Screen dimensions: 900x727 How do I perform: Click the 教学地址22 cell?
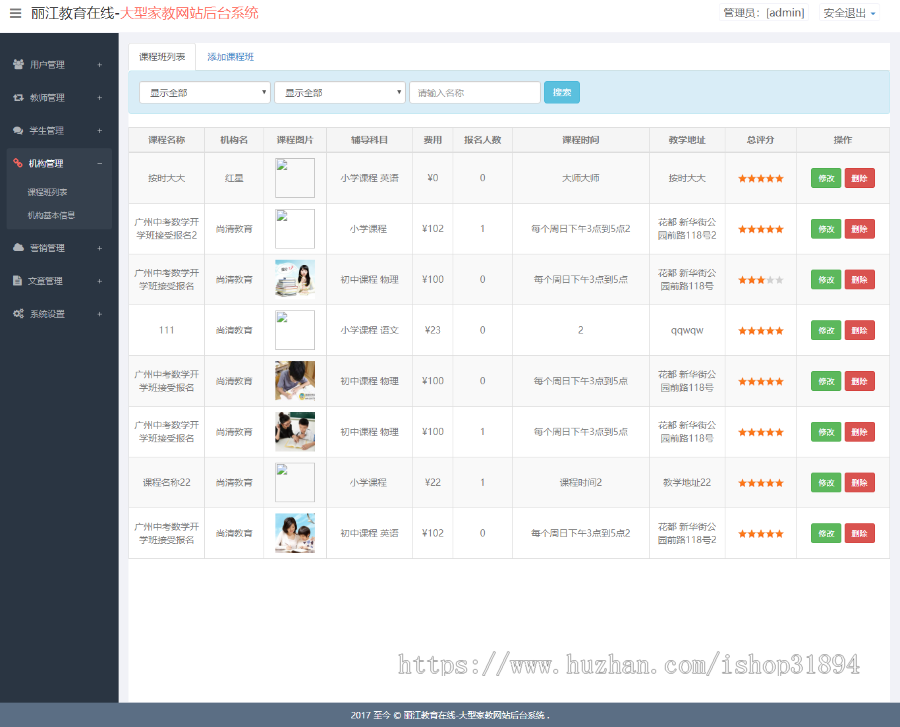tap(687, 483)
